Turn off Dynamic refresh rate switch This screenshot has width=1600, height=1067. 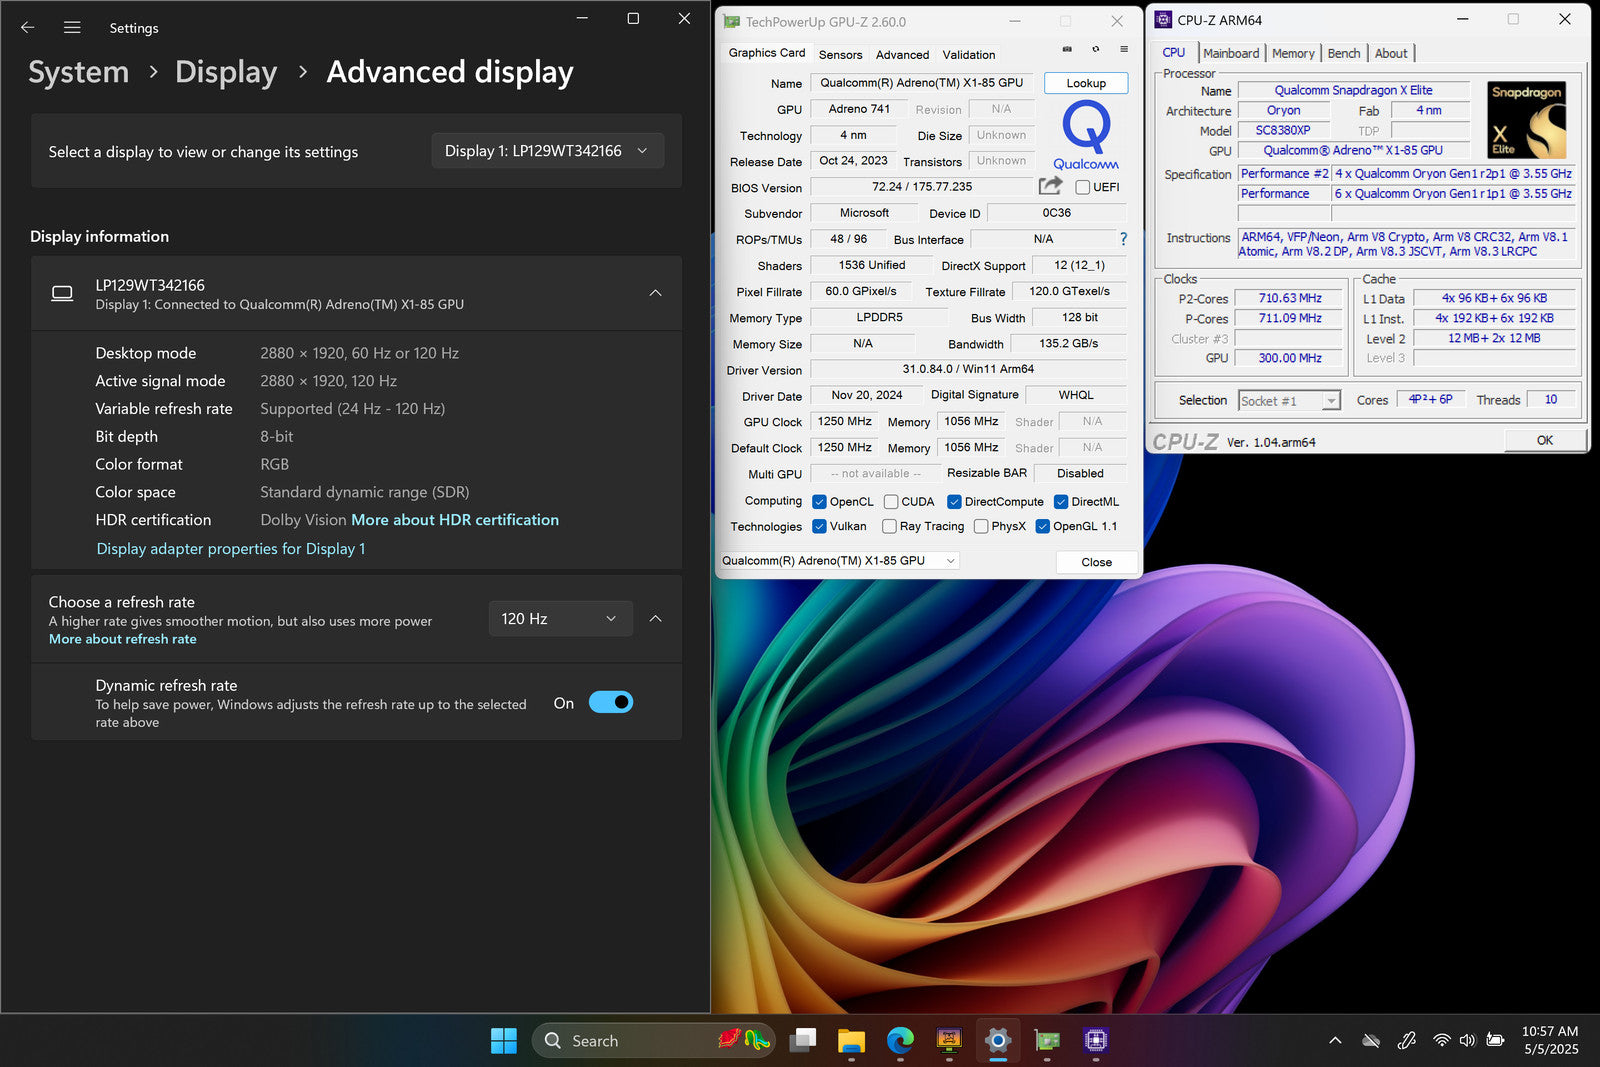pos(611,702)
